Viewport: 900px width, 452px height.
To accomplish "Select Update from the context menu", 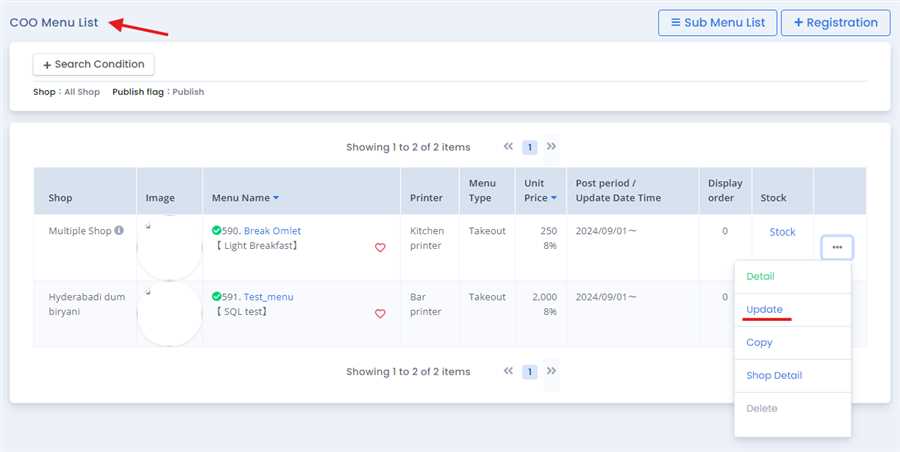I will [765, 309].
